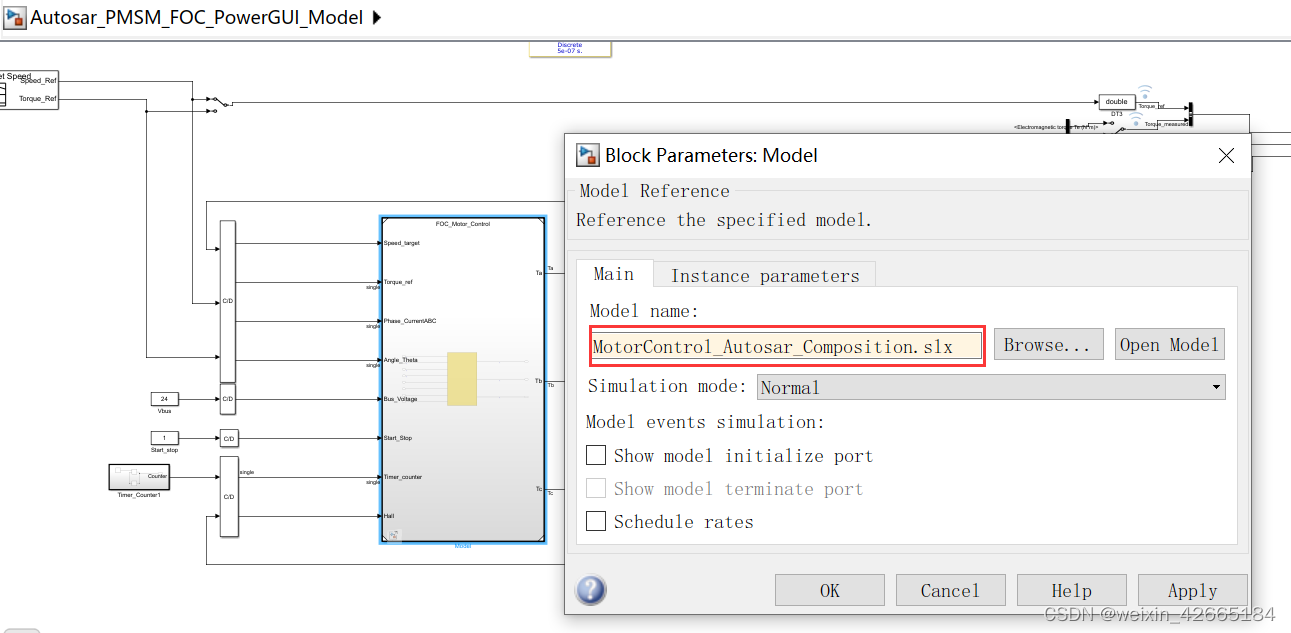Switch to the Main tab
The width and height of the screenshot is (1291, 633).
[614, 274]
